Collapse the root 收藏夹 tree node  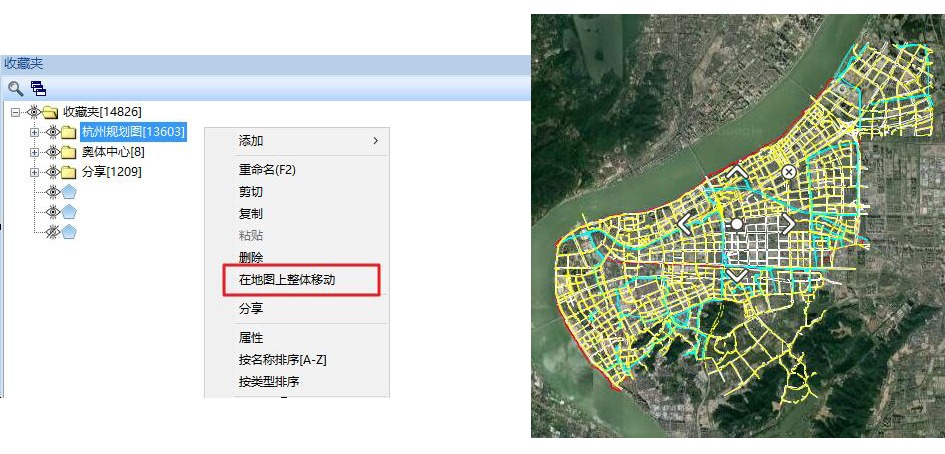tap(15, 112)
